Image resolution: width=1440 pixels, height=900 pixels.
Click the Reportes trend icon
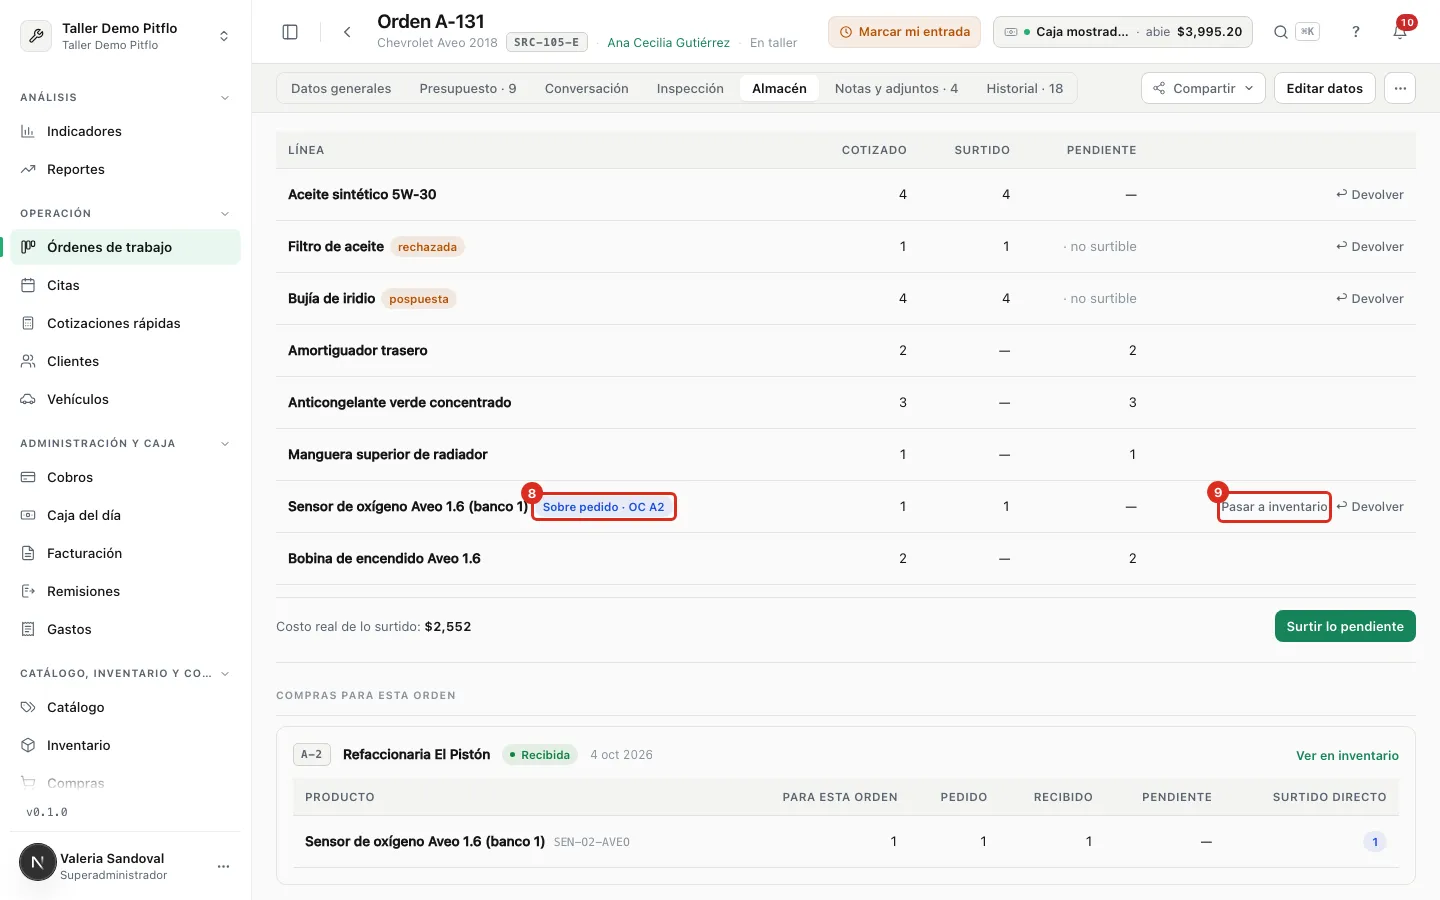(28, 169)
